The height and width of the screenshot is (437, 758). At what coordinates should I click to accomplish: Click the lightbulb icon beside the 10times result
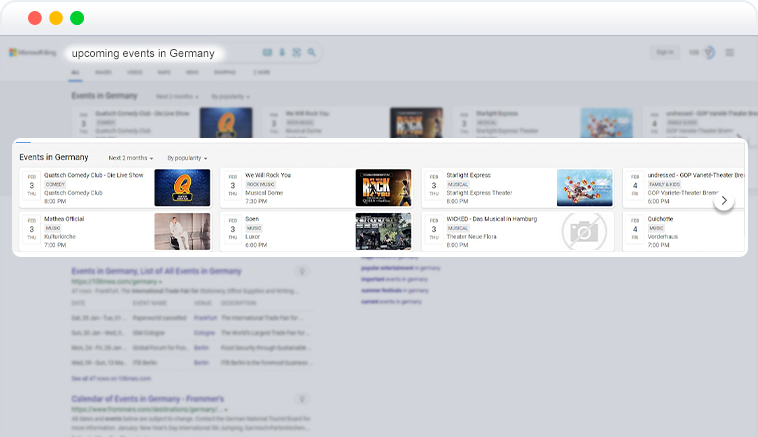[302, 271]
